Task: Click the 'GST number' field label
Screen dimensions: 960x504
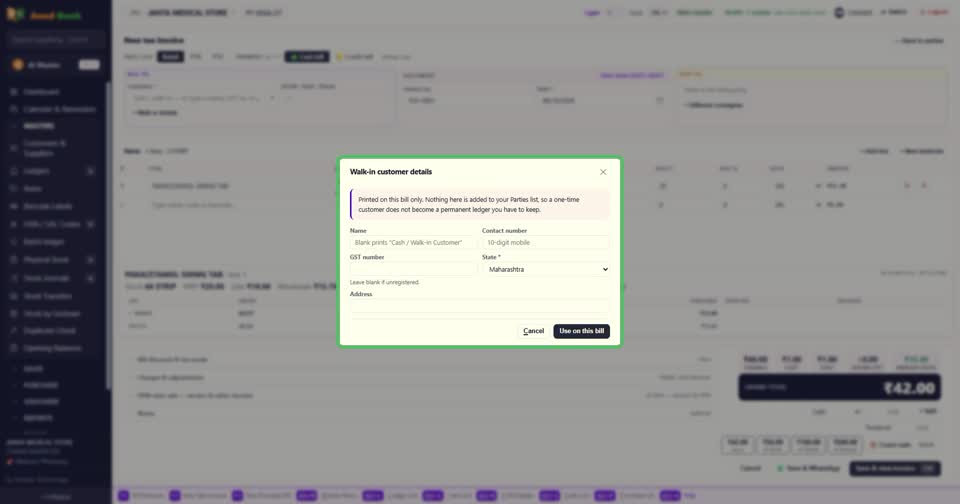Action: coord(367,257)
